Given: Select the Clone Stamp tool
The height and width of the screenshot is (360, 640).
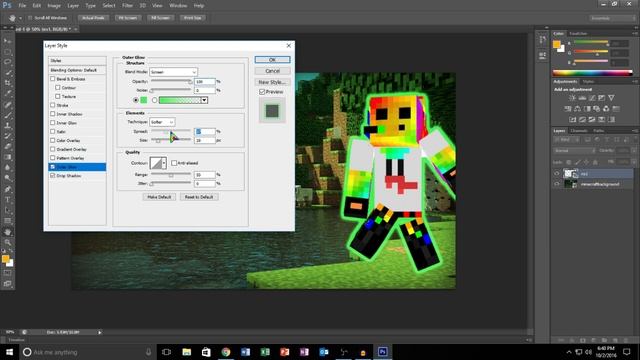Looking at the screenshot, I should (x=8, y=126).
